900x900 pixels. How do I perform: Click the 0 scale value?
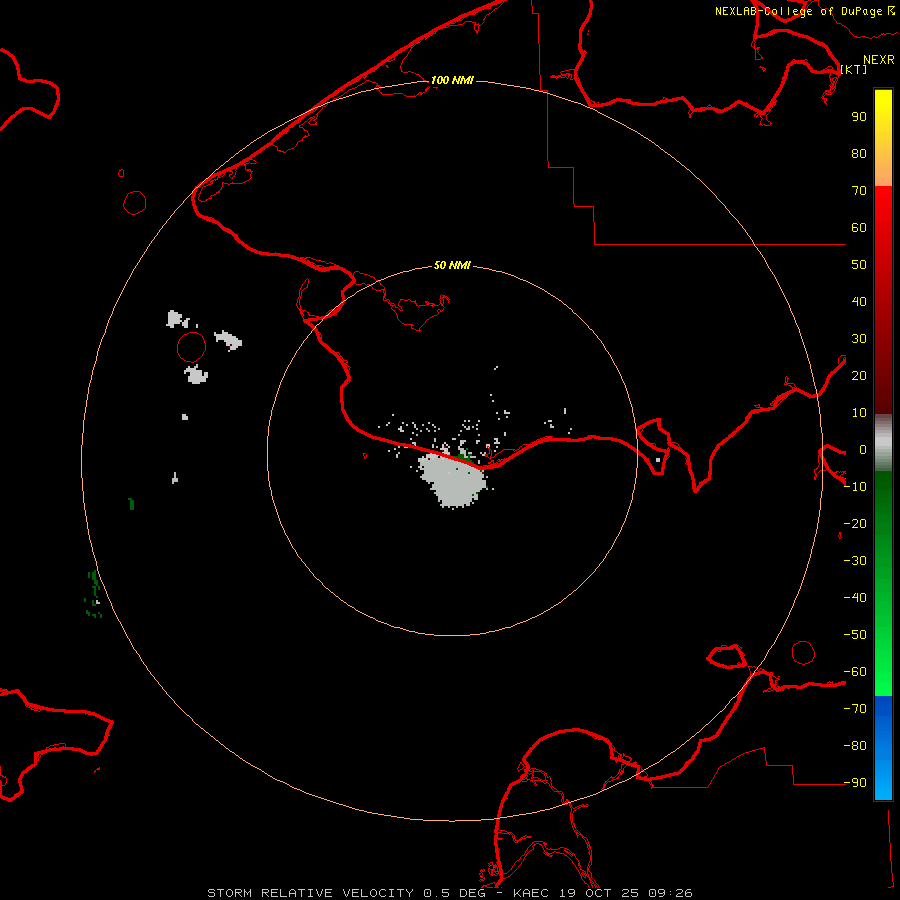coord(863,449)
